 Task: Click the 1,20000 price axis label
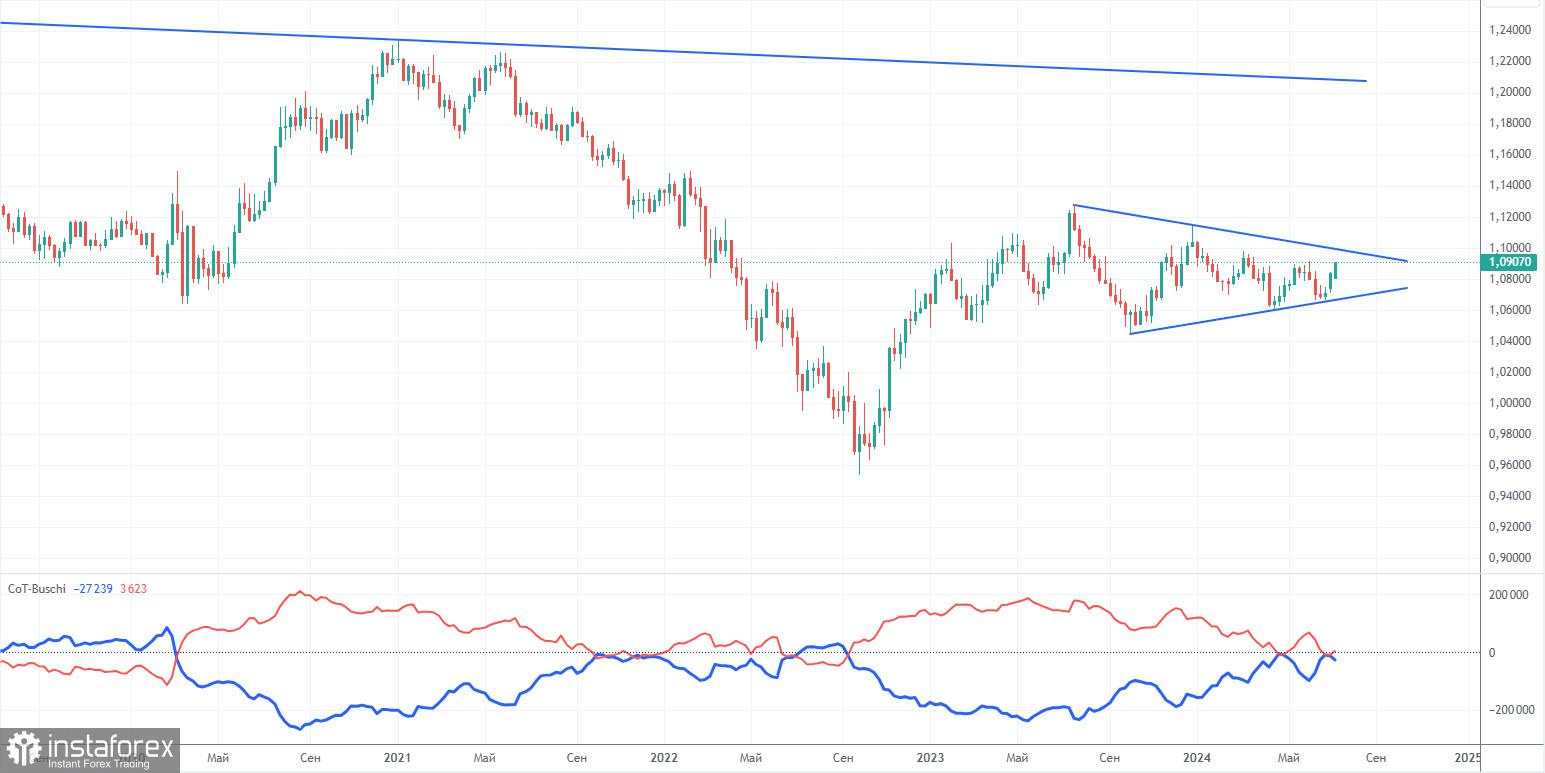coord(1510,92)
